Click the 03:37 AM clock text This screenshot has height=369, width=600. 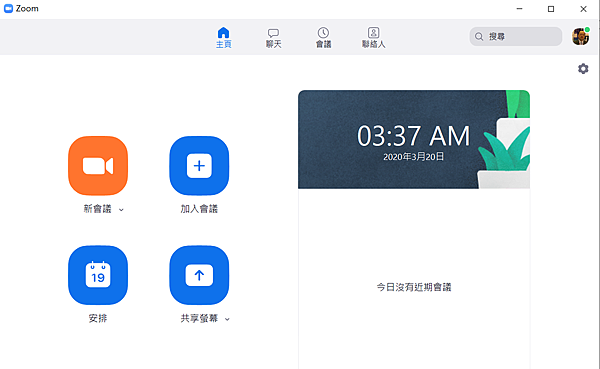pos(413,136)
